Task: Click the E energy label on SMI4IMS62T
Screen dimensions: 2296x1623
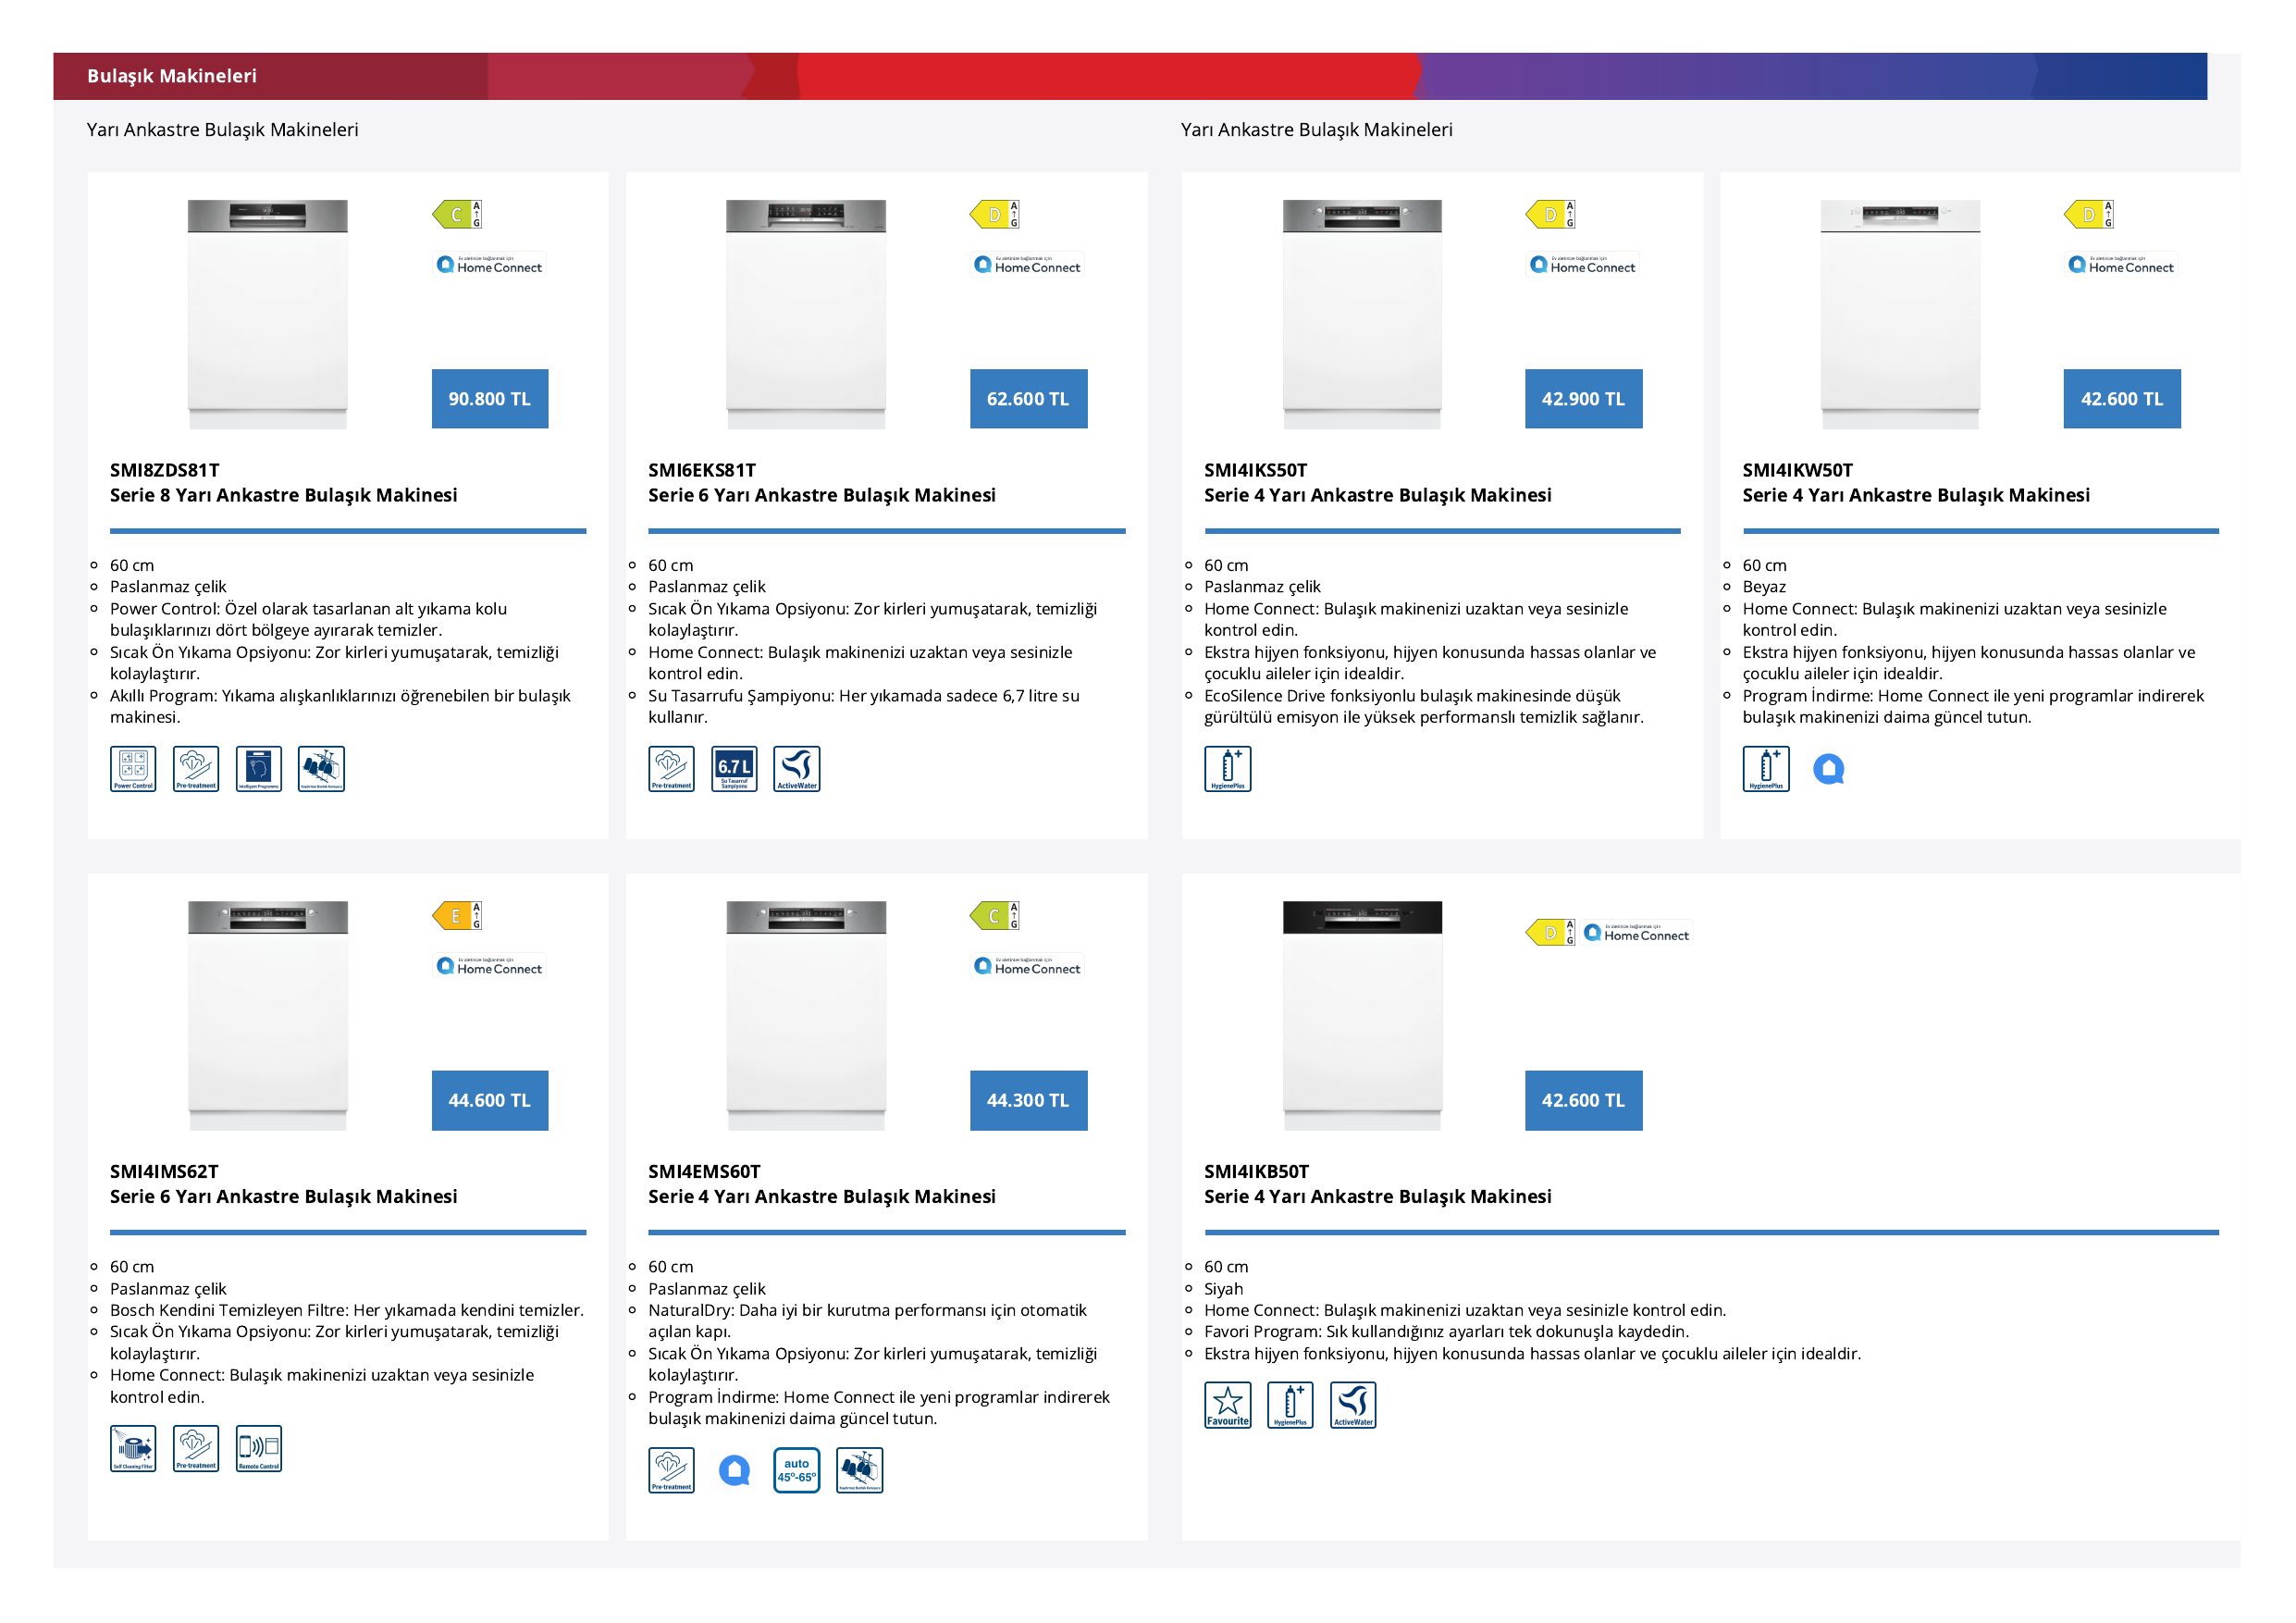Action: point(457,916)
